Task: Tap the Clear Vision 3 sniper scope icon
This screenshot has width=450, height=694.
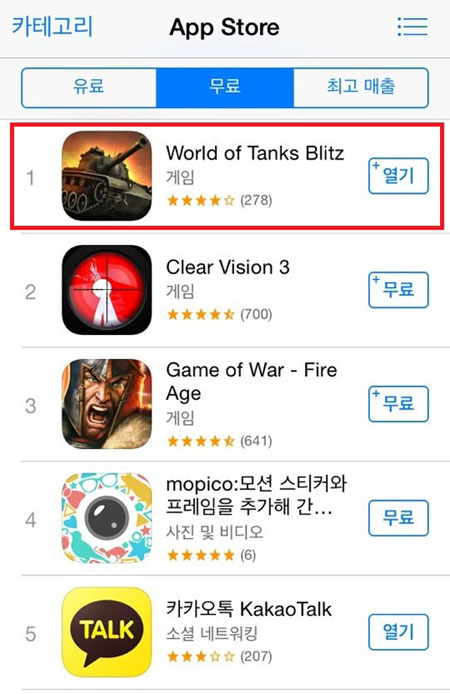Action: coord(106,289)
